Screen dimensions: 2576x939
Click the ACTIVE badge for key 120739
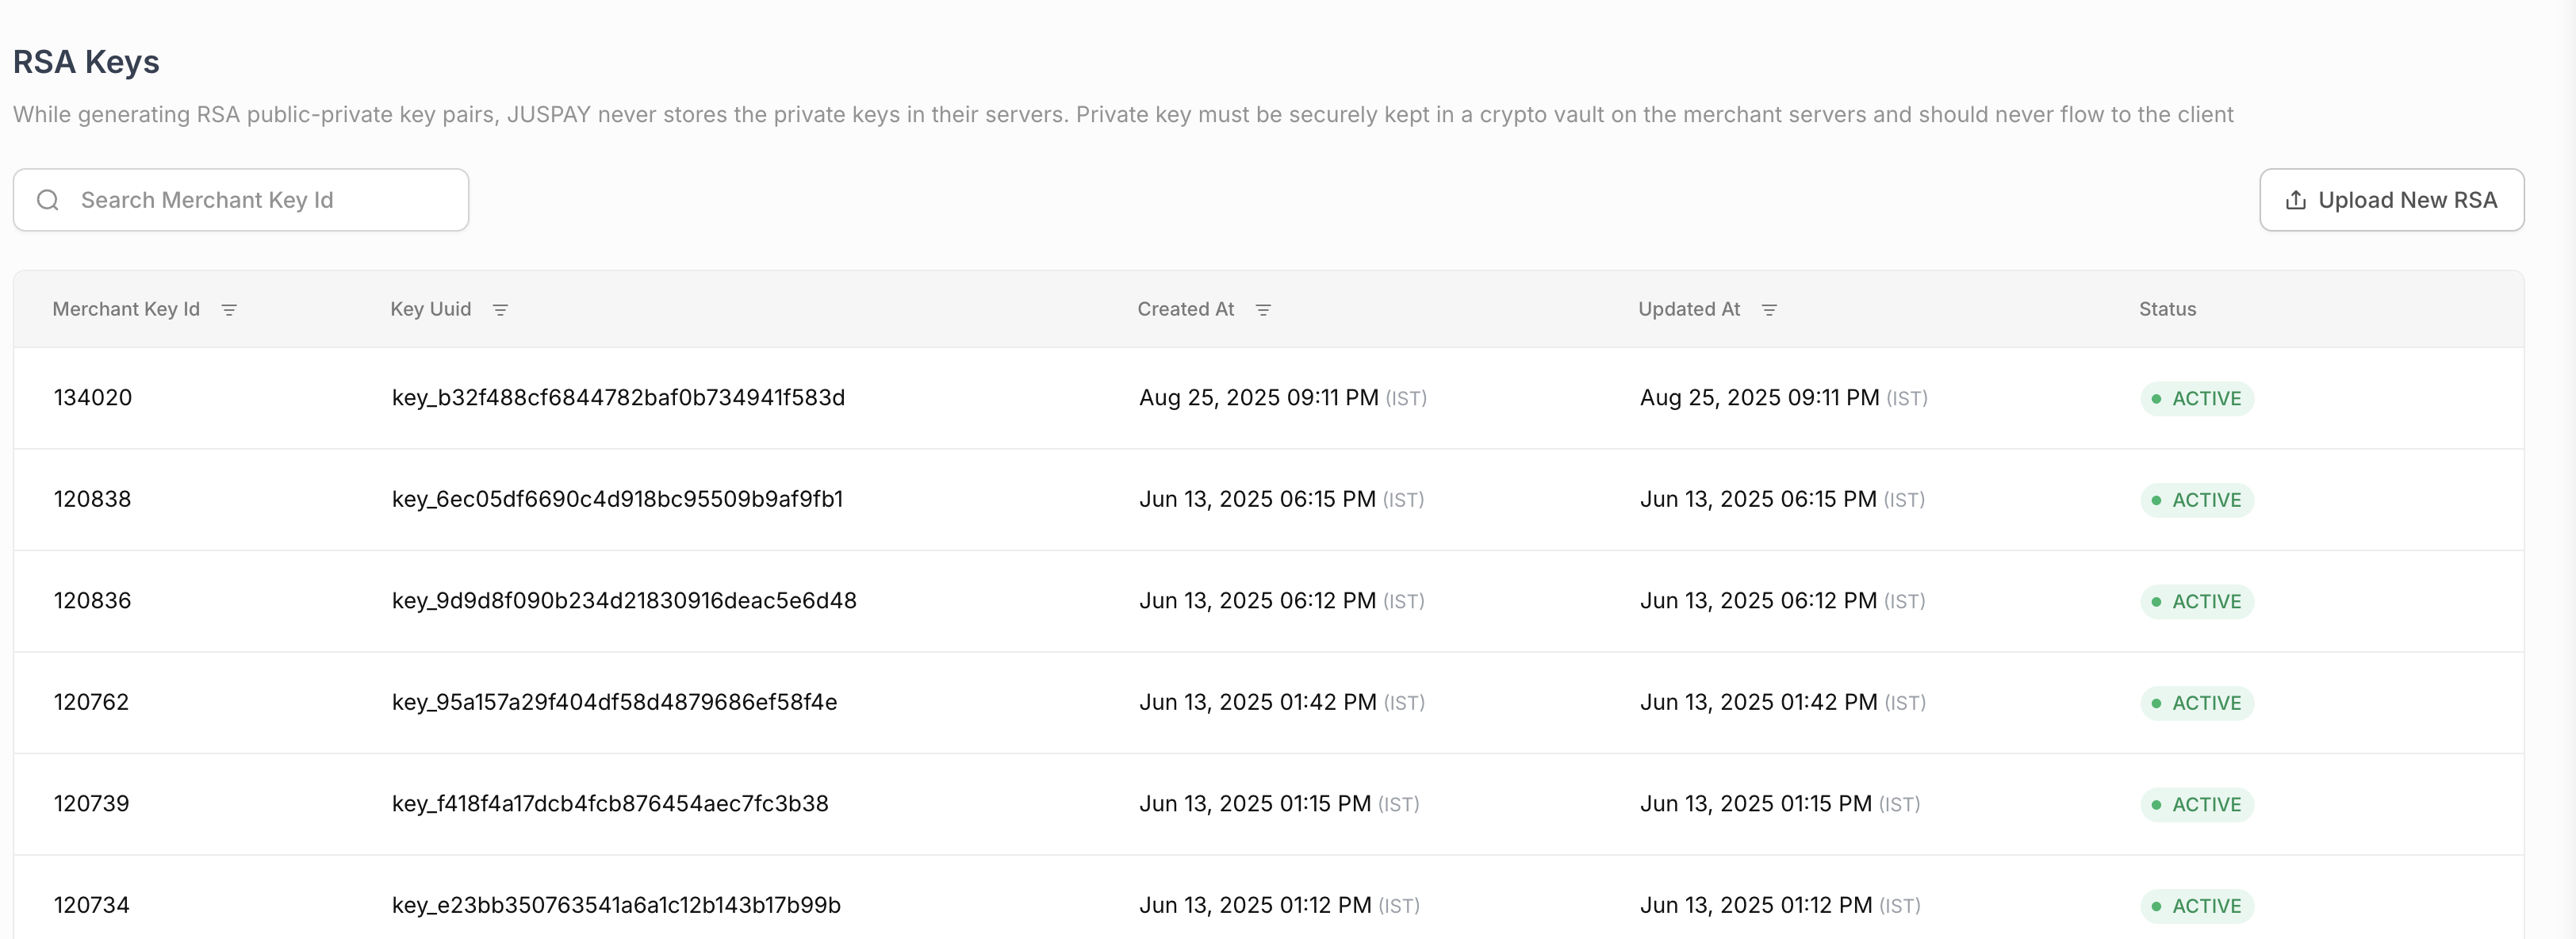(x=2197, y=804)
